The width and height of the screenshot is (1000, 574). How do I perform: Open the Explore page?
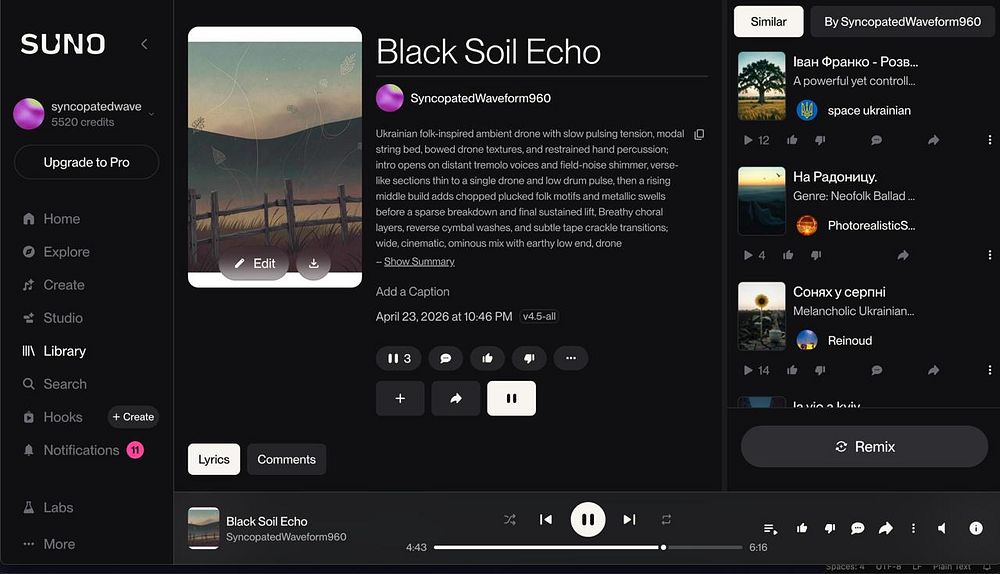56,252
